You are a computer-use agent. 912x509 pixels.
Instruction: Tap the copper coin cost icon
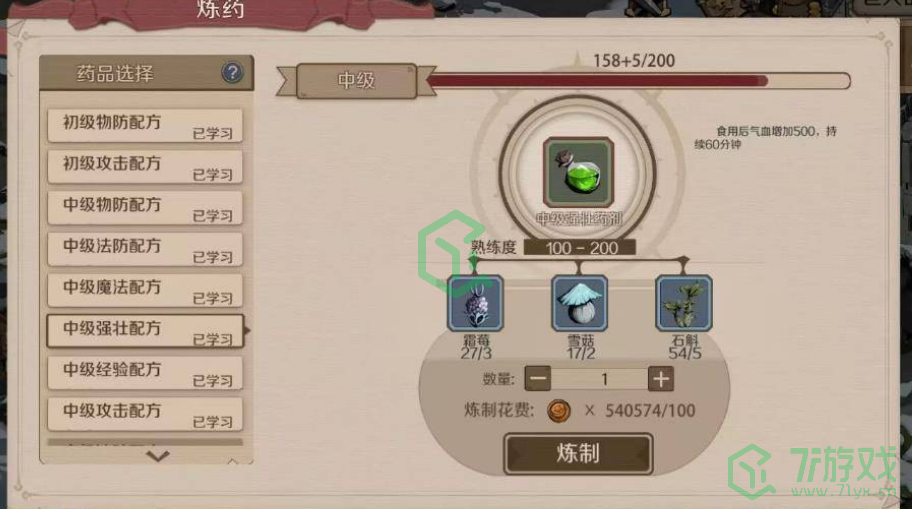pos(559,411)
